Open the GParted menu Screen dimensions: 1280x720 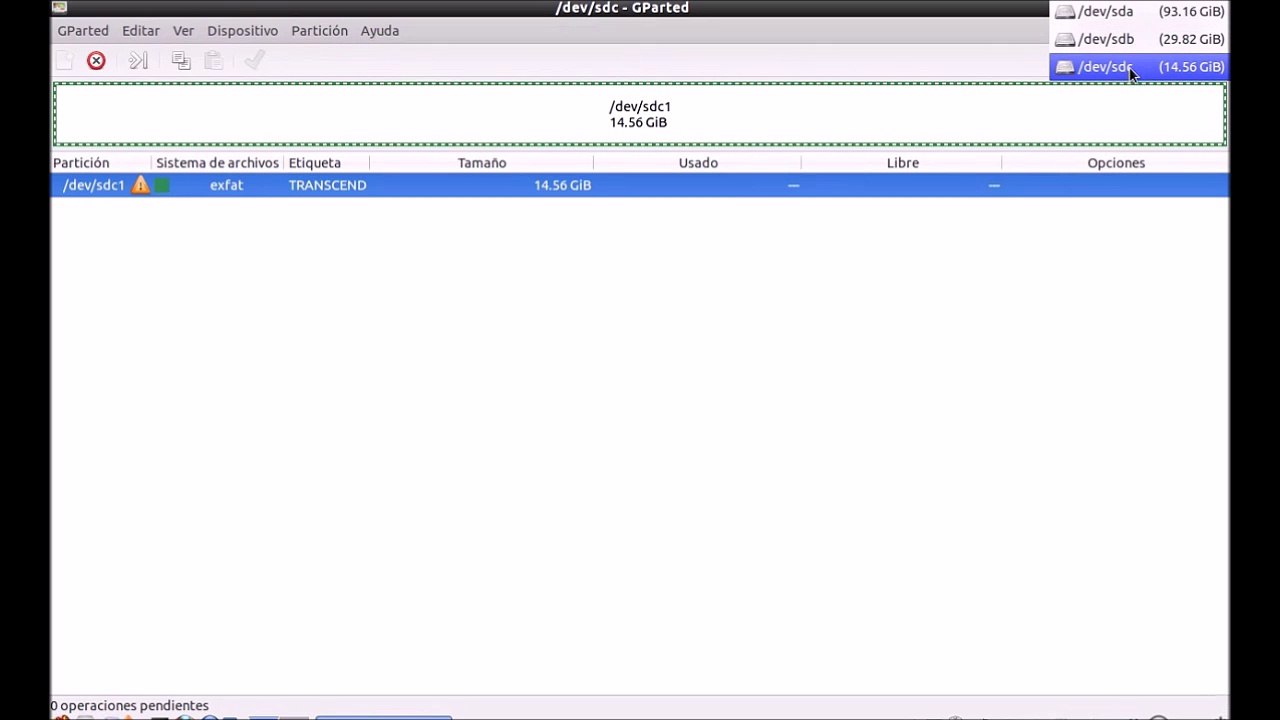tap(83, 31)
